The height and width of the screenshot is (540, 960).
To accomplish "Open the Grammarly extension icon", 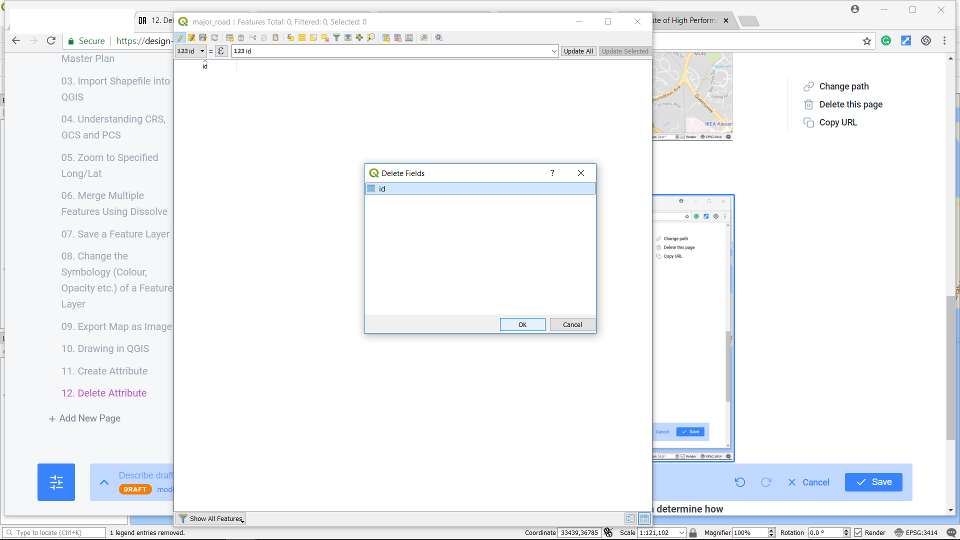I will coord(886,41).
